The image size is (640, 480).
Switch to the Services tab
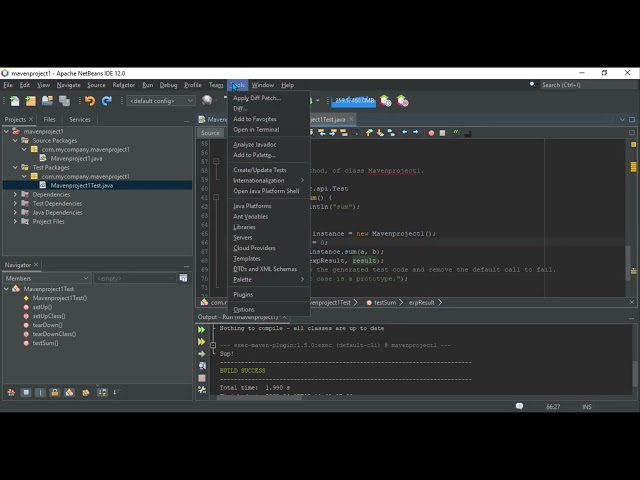pyautogui.click(x=80, y=120)
